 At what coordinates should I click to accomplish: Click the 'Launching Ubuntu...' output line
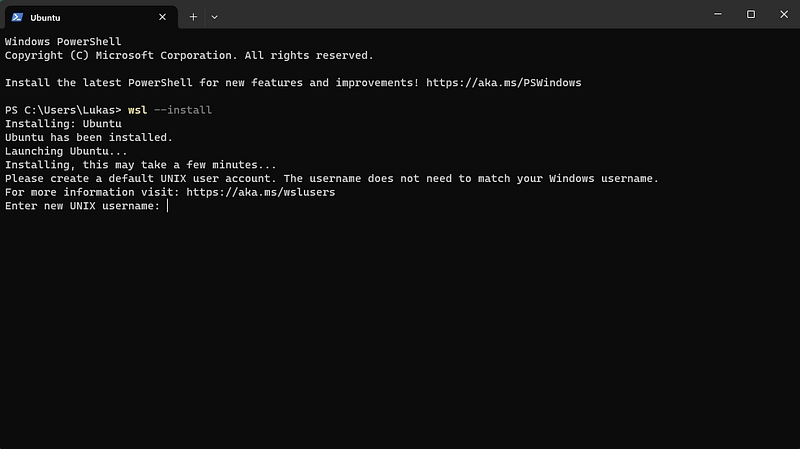point(66,152)
